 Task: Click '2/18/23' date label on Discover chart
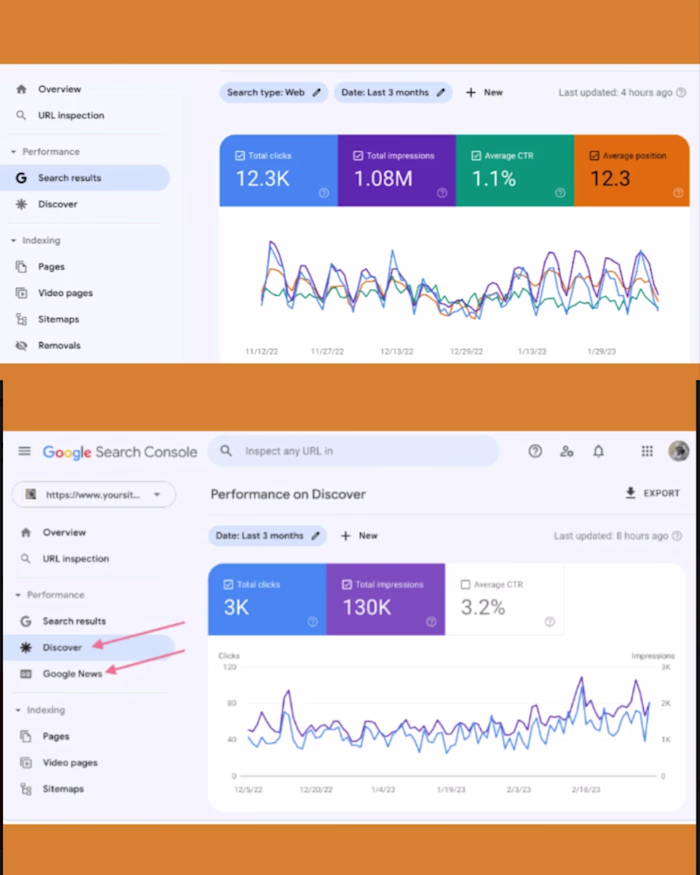point(586,790)
